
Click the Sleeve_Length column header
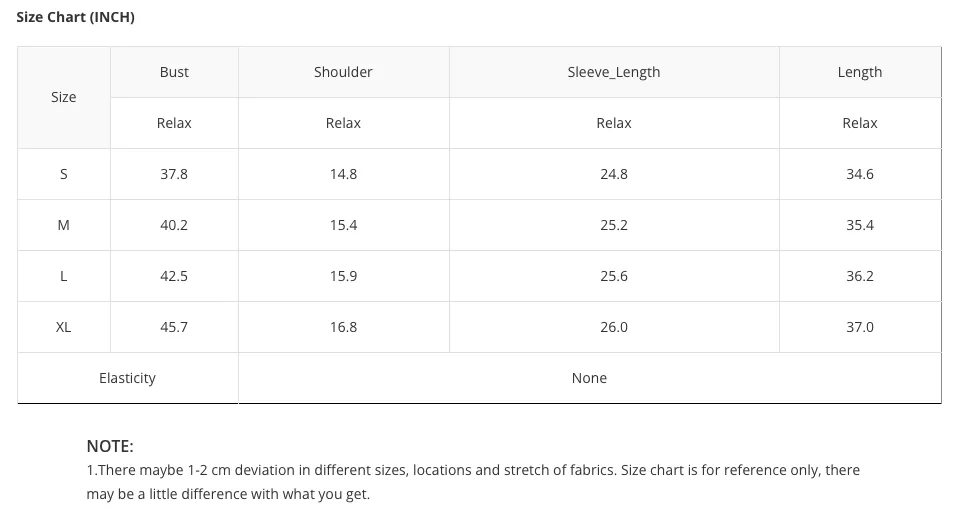pyautogui.click(x=614, y=72)
